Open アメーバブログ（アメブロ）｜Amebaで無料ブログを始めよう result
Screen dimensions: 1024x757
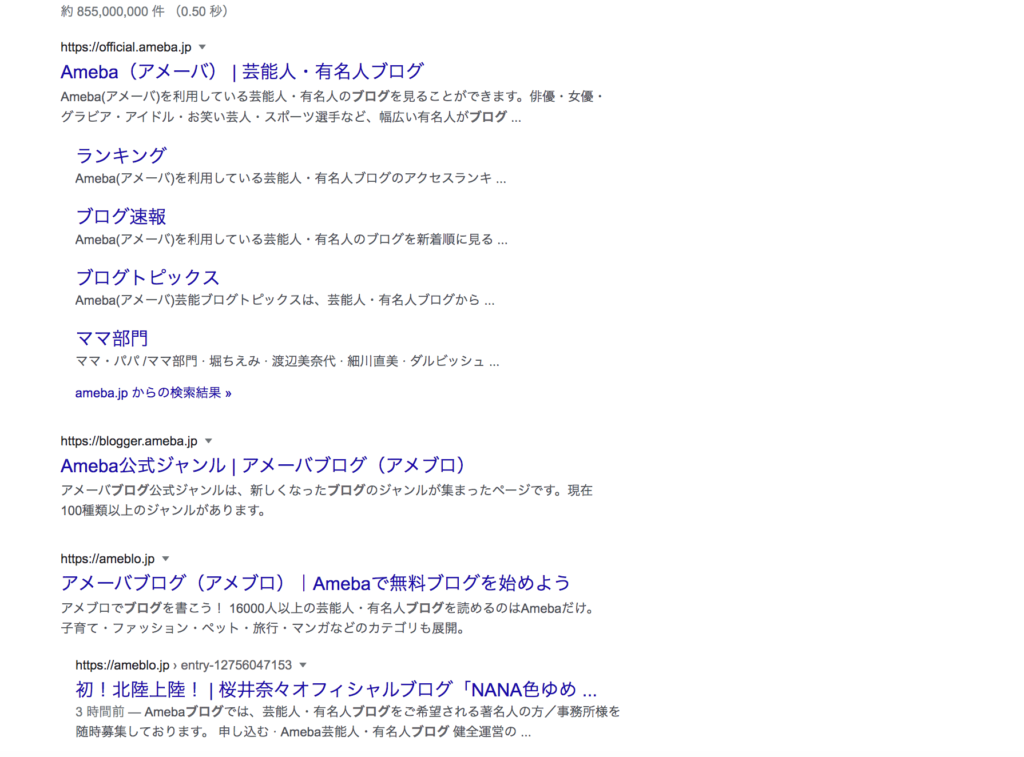click(315, 583)
